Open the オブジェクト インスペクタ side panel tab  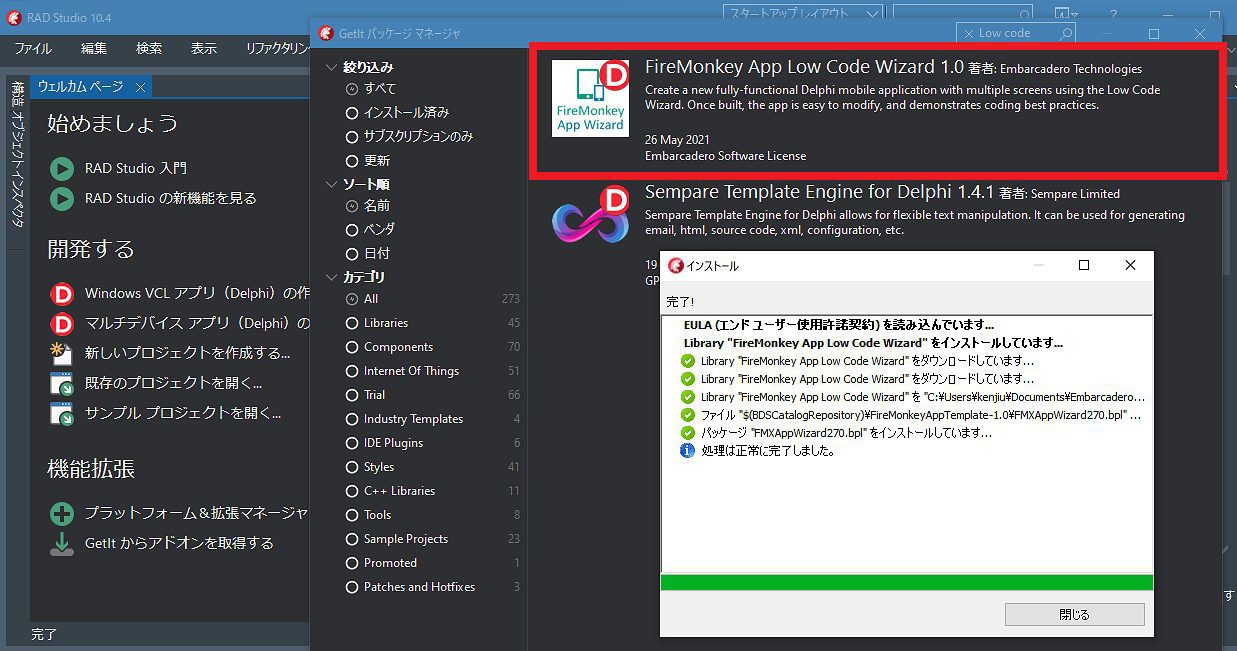[17, 170]
